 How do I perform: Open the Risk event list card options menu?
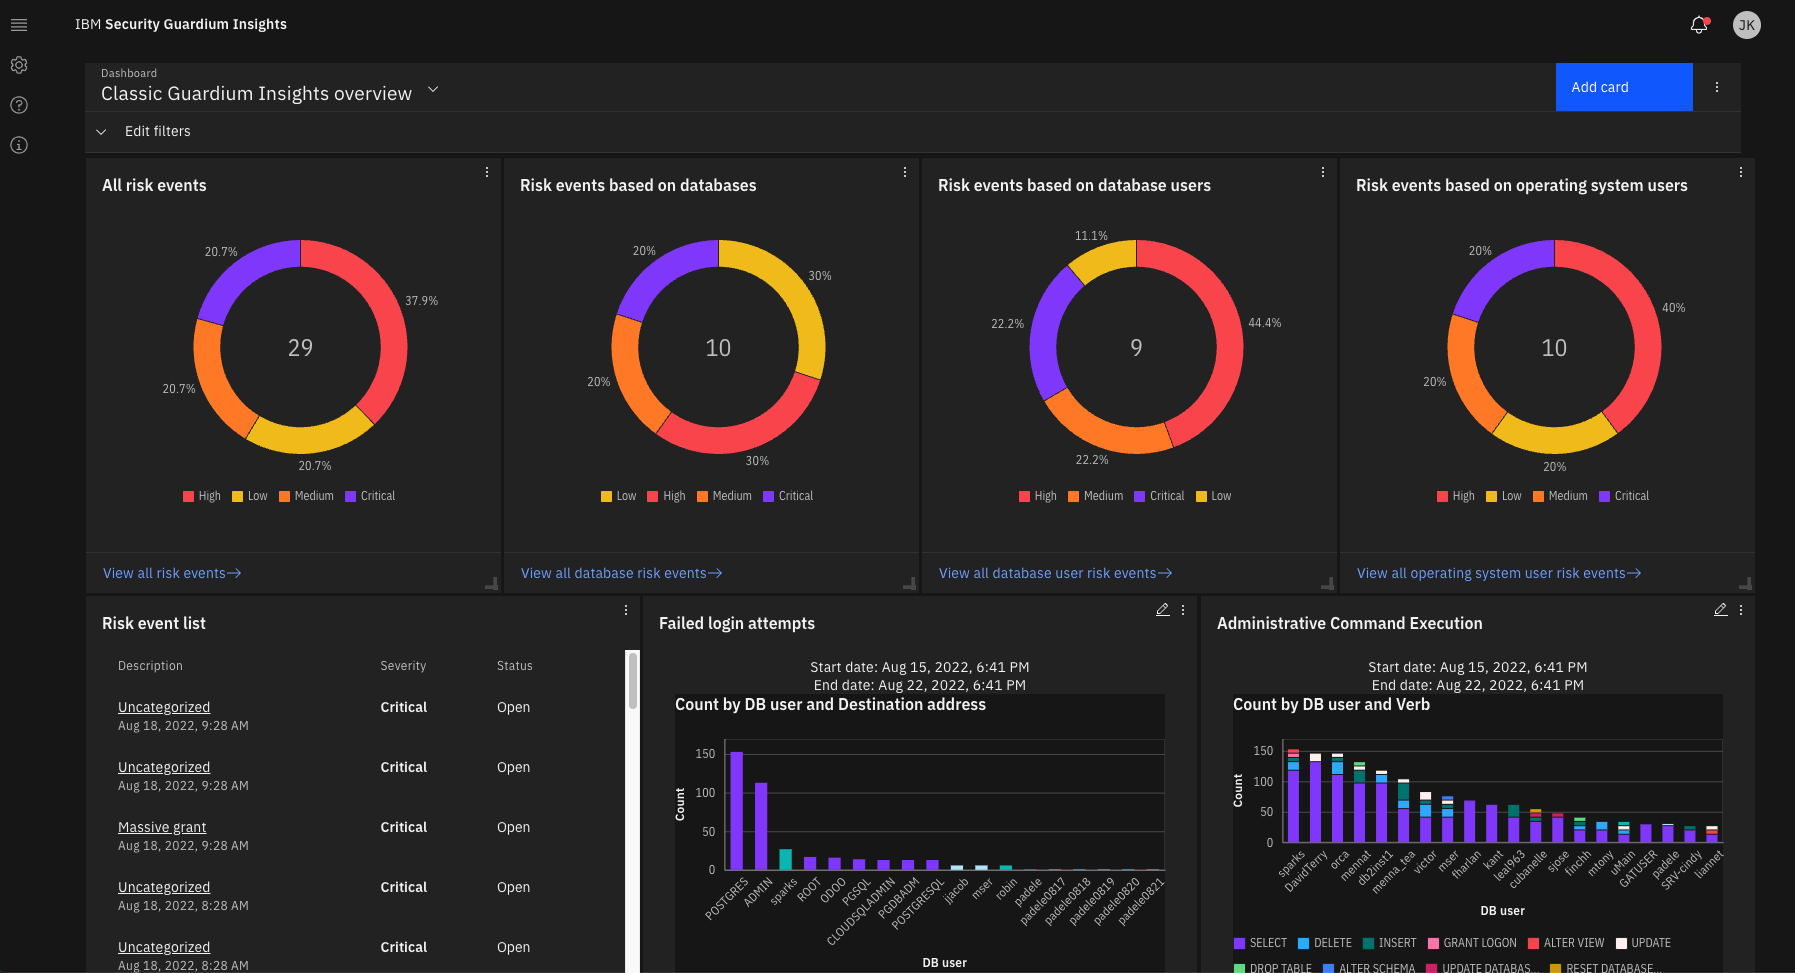coord(626,610)
